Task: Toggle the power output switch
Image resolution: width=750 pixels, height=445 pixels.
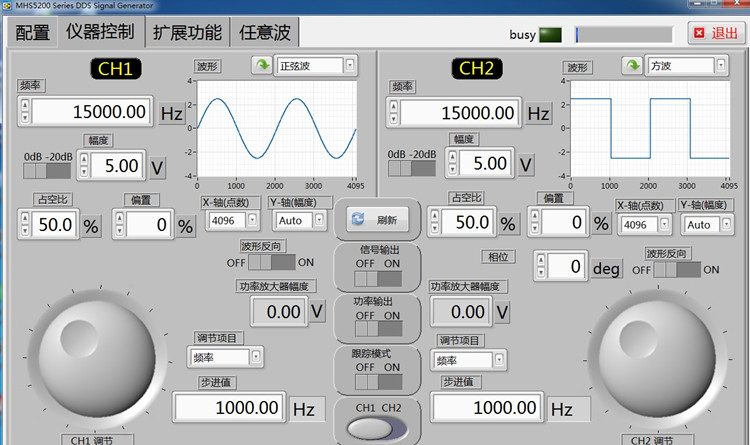Action: pyautogui.click(x=377, y=329)
